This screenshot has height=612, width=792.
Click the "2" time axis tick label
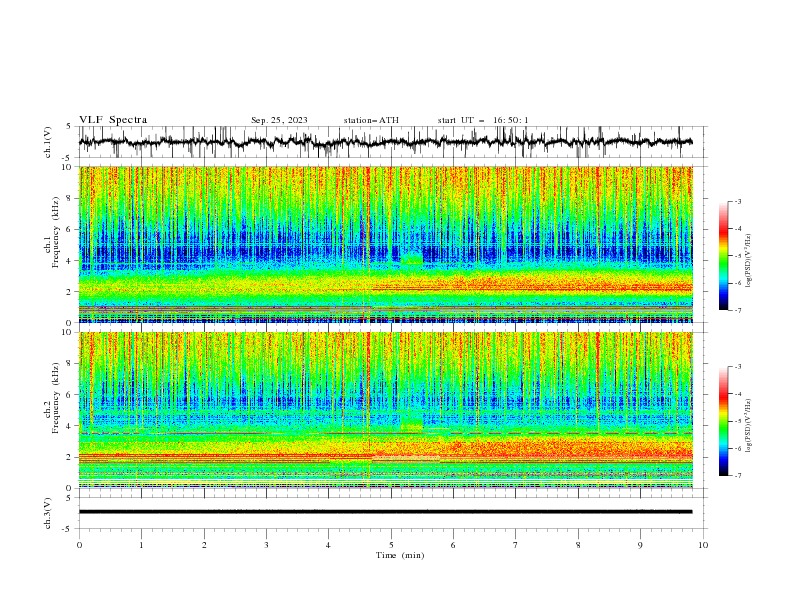(x=204, y=545)
